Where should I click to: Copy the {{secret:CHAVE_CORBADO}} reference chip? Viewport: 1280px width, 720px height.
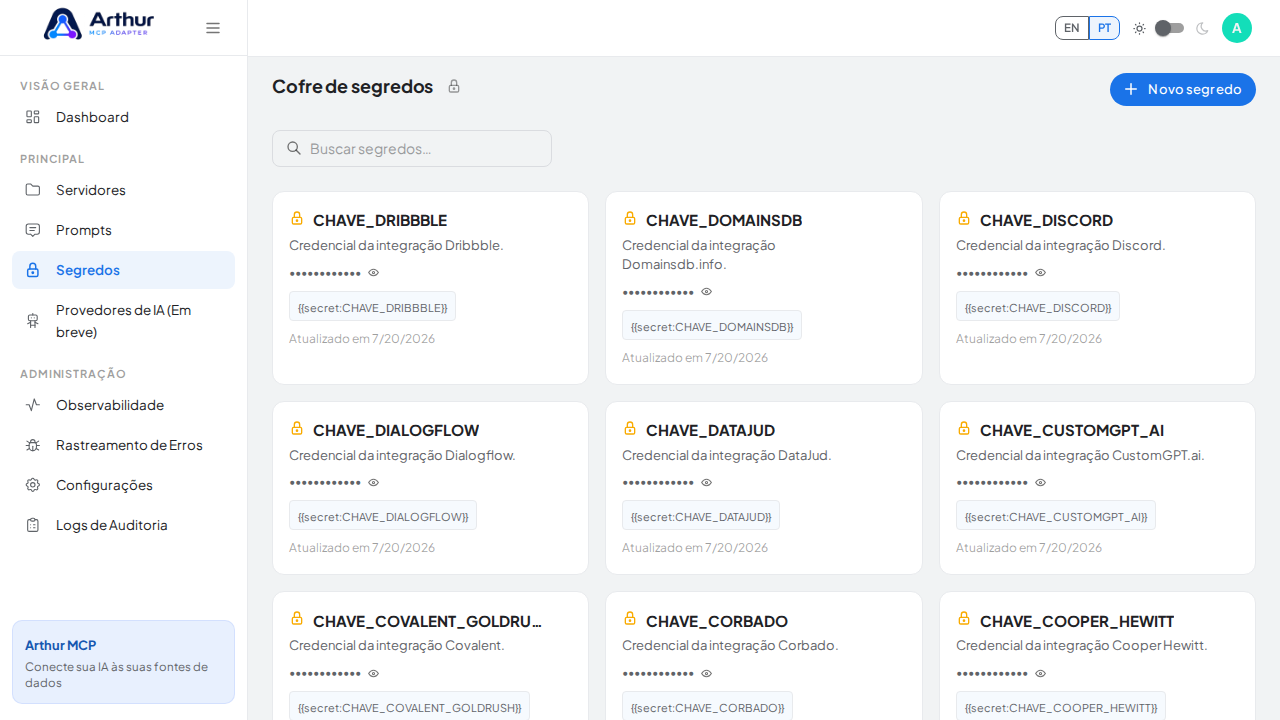click(x=707, y=707)
